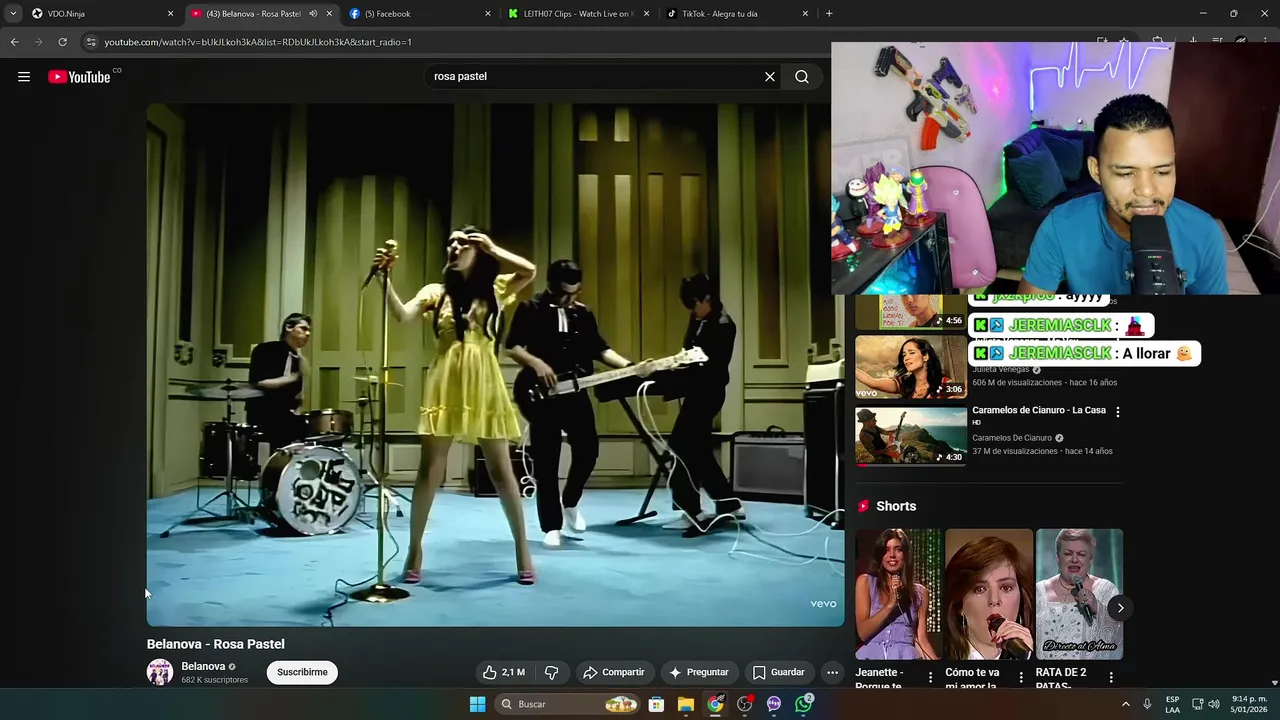
Task: Open Microsoft Store from the taskbar
Action: [x=656, y=704]
